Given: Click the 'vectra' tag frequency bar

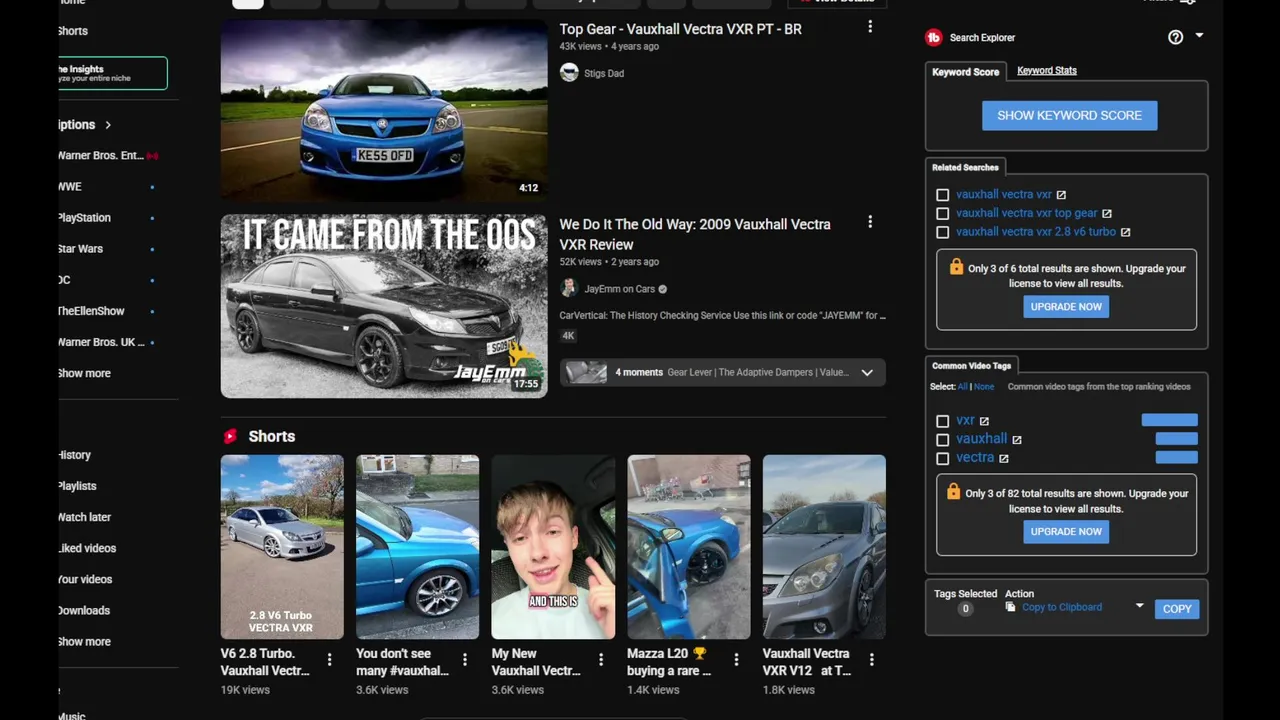Looking at the screenshot, I should [x=1176, y=457].
